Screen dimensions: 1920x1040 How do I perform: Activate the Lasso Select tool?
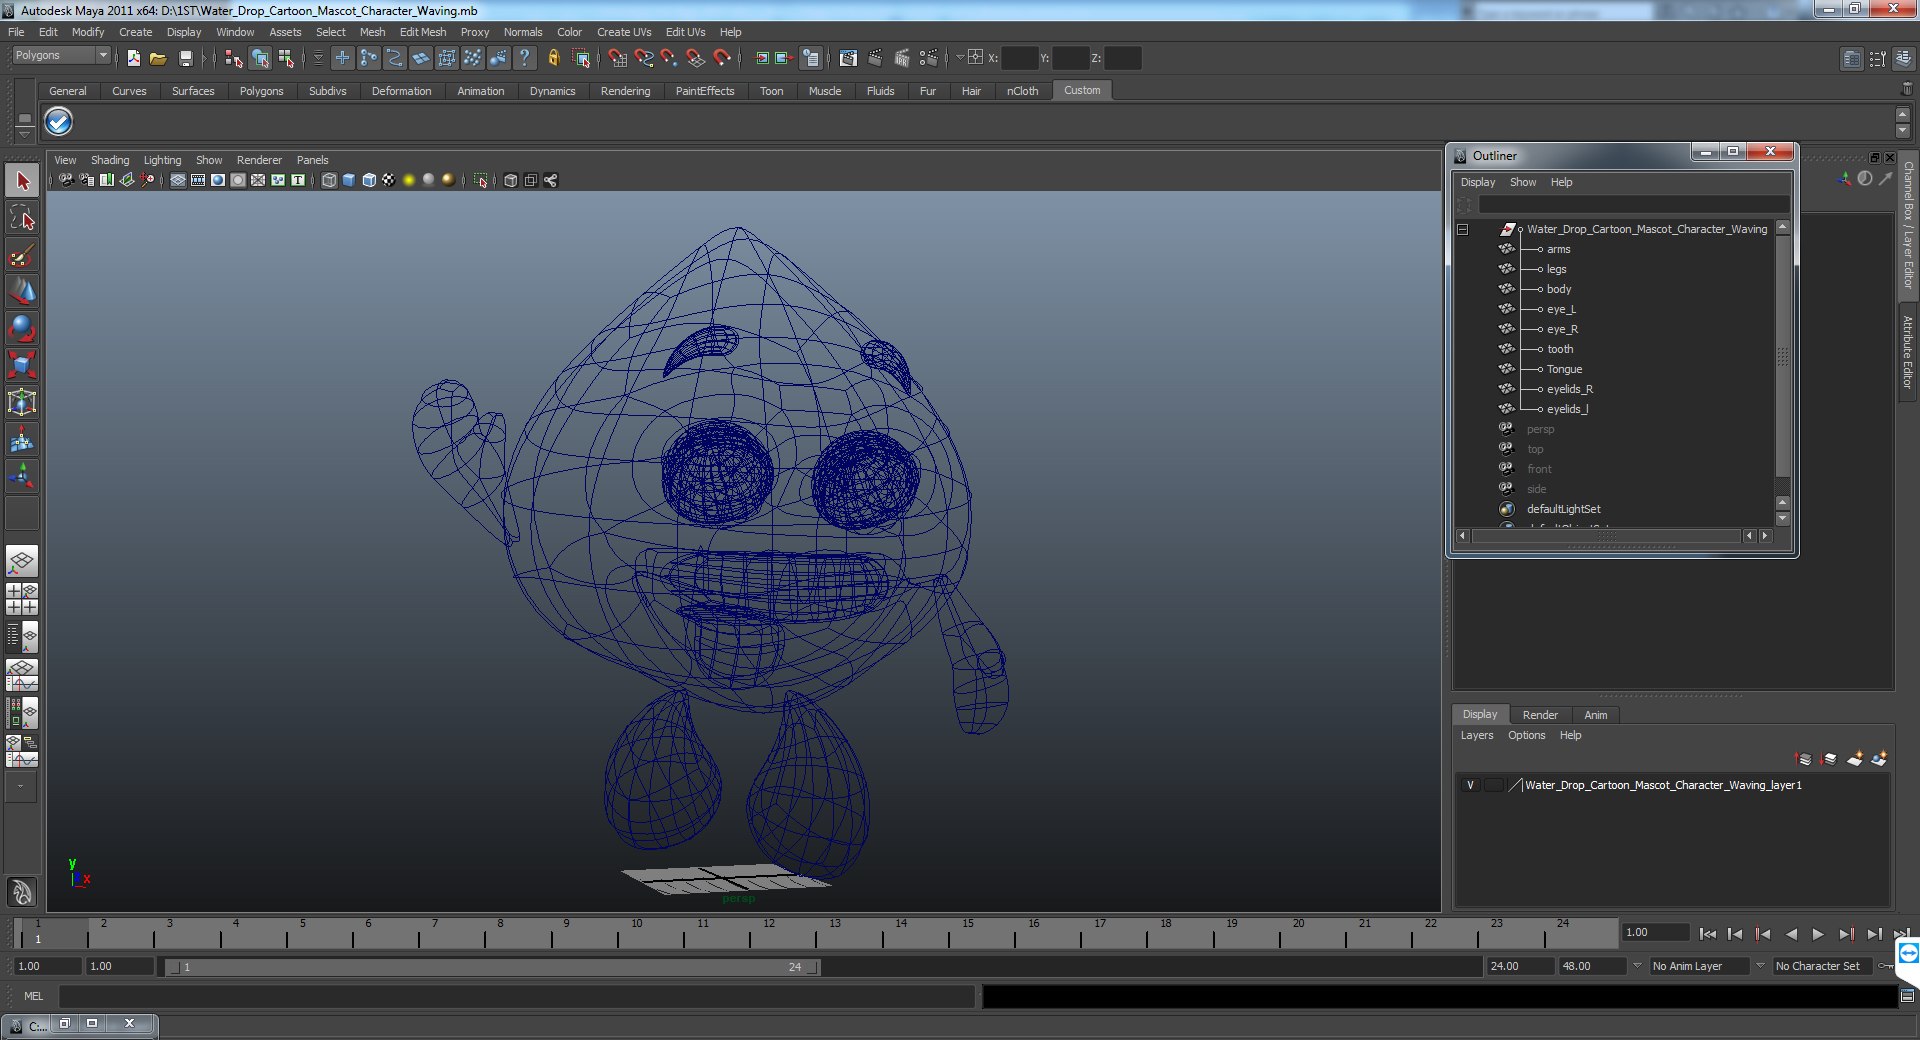point(22,218)
